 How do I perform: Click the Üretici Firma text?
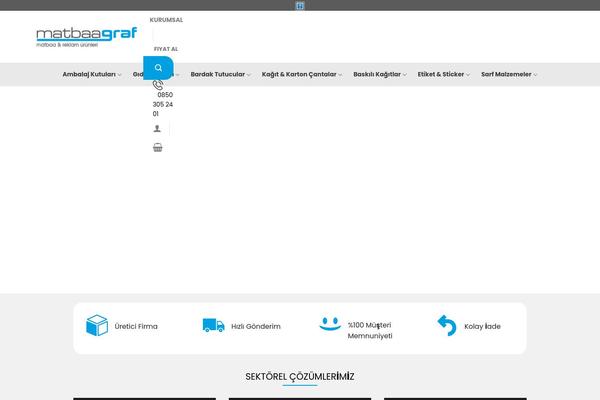(x=136, y=327)
